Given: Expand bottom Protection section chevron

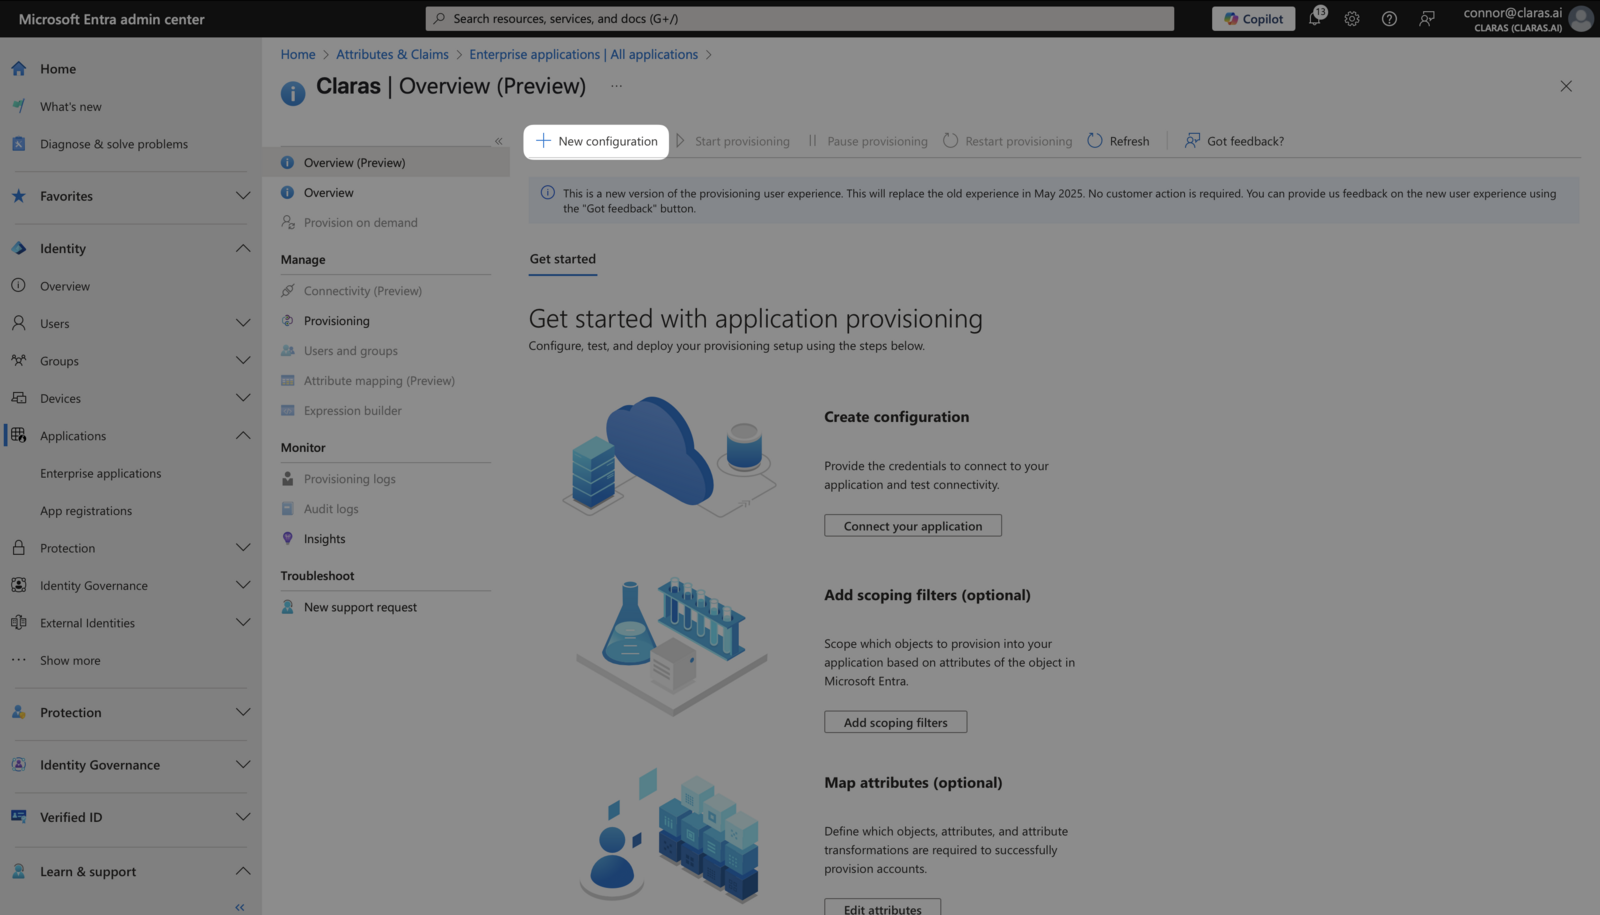Looking at the screenshot, I should 243,712.
